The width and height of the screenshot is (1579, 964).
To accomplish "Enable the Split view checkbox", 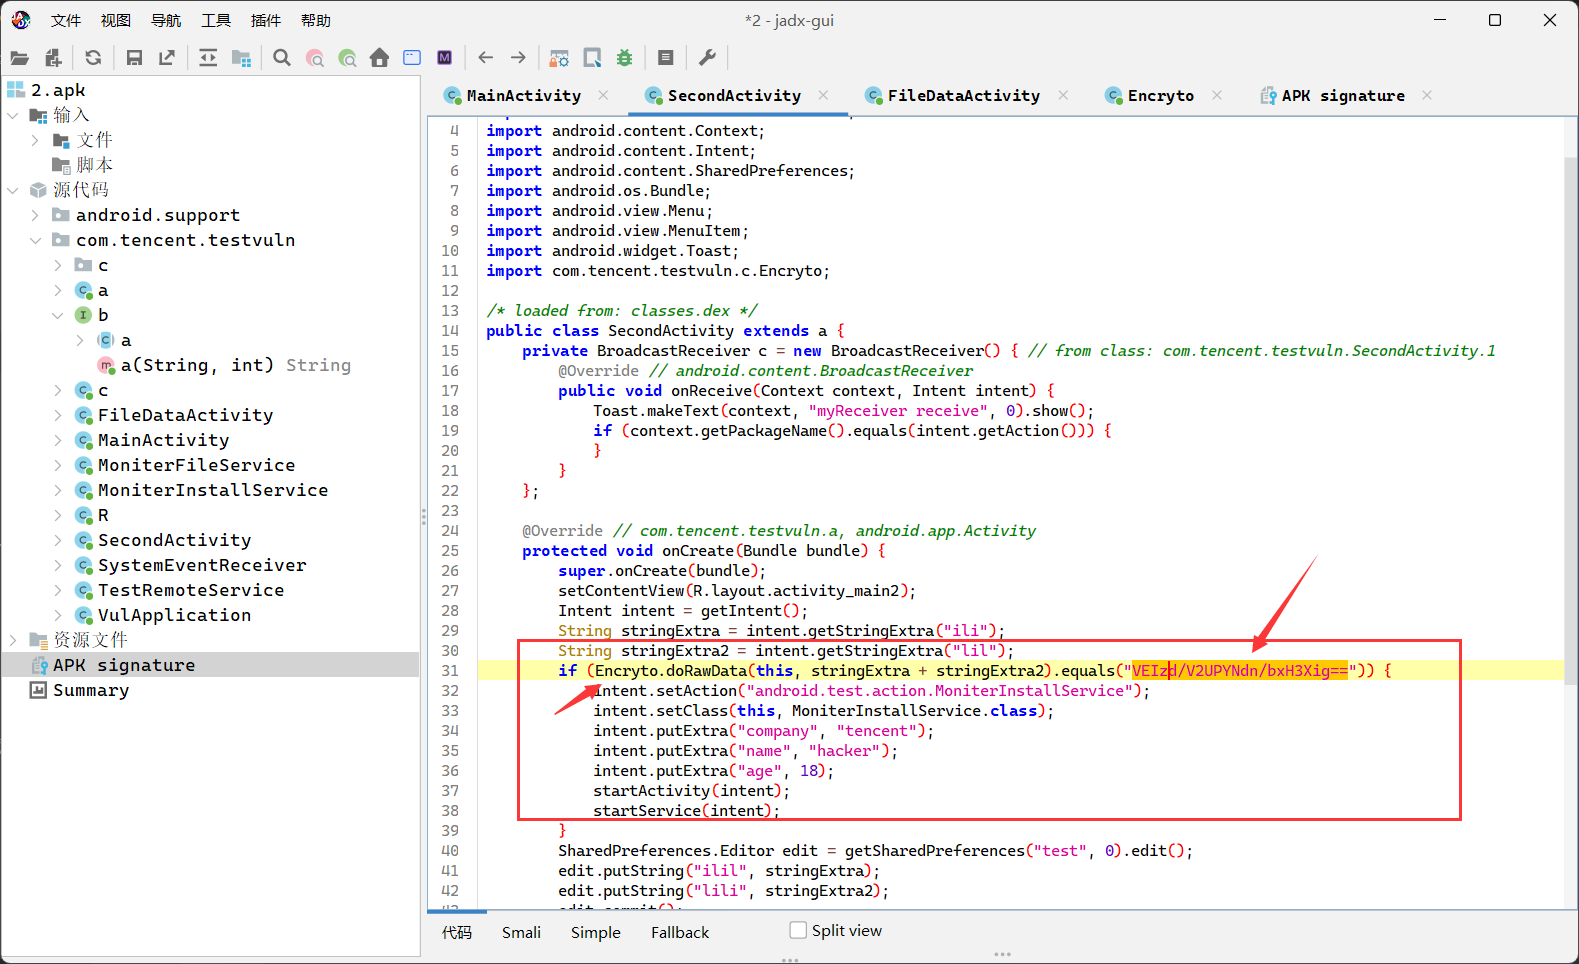I will pos(798,930).
